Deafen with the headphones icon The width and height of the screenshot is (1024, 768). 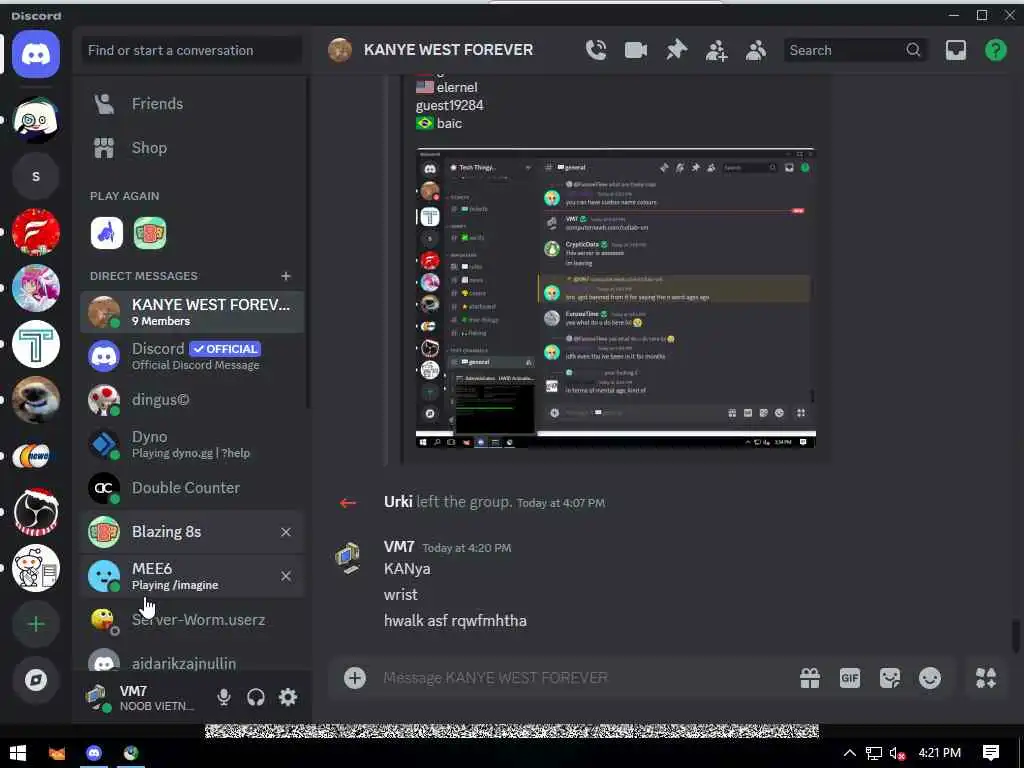tap(256, 697)
